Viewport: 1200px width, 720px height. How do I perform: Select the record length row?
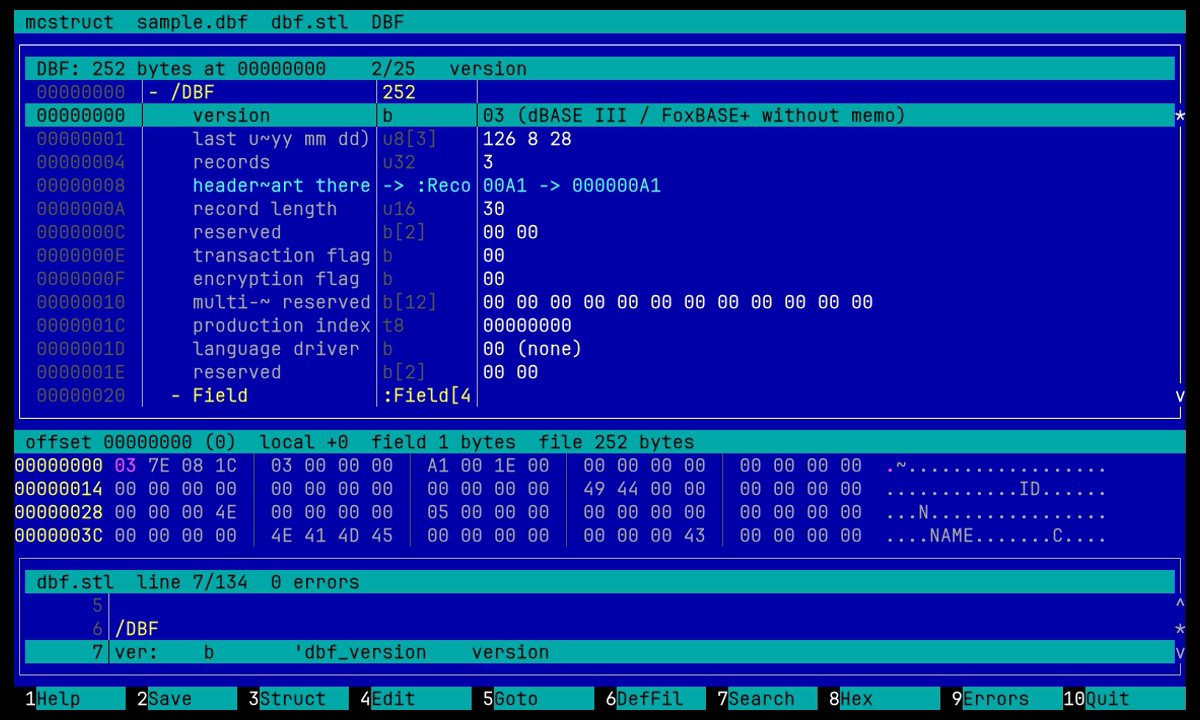click(x=600, y=209)
